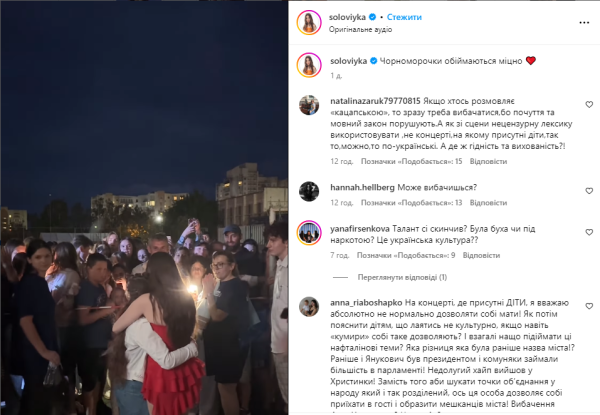Open the anna_riaboshapko username link
This screenshot has width=600, height=415.
[x=366, y=303]
